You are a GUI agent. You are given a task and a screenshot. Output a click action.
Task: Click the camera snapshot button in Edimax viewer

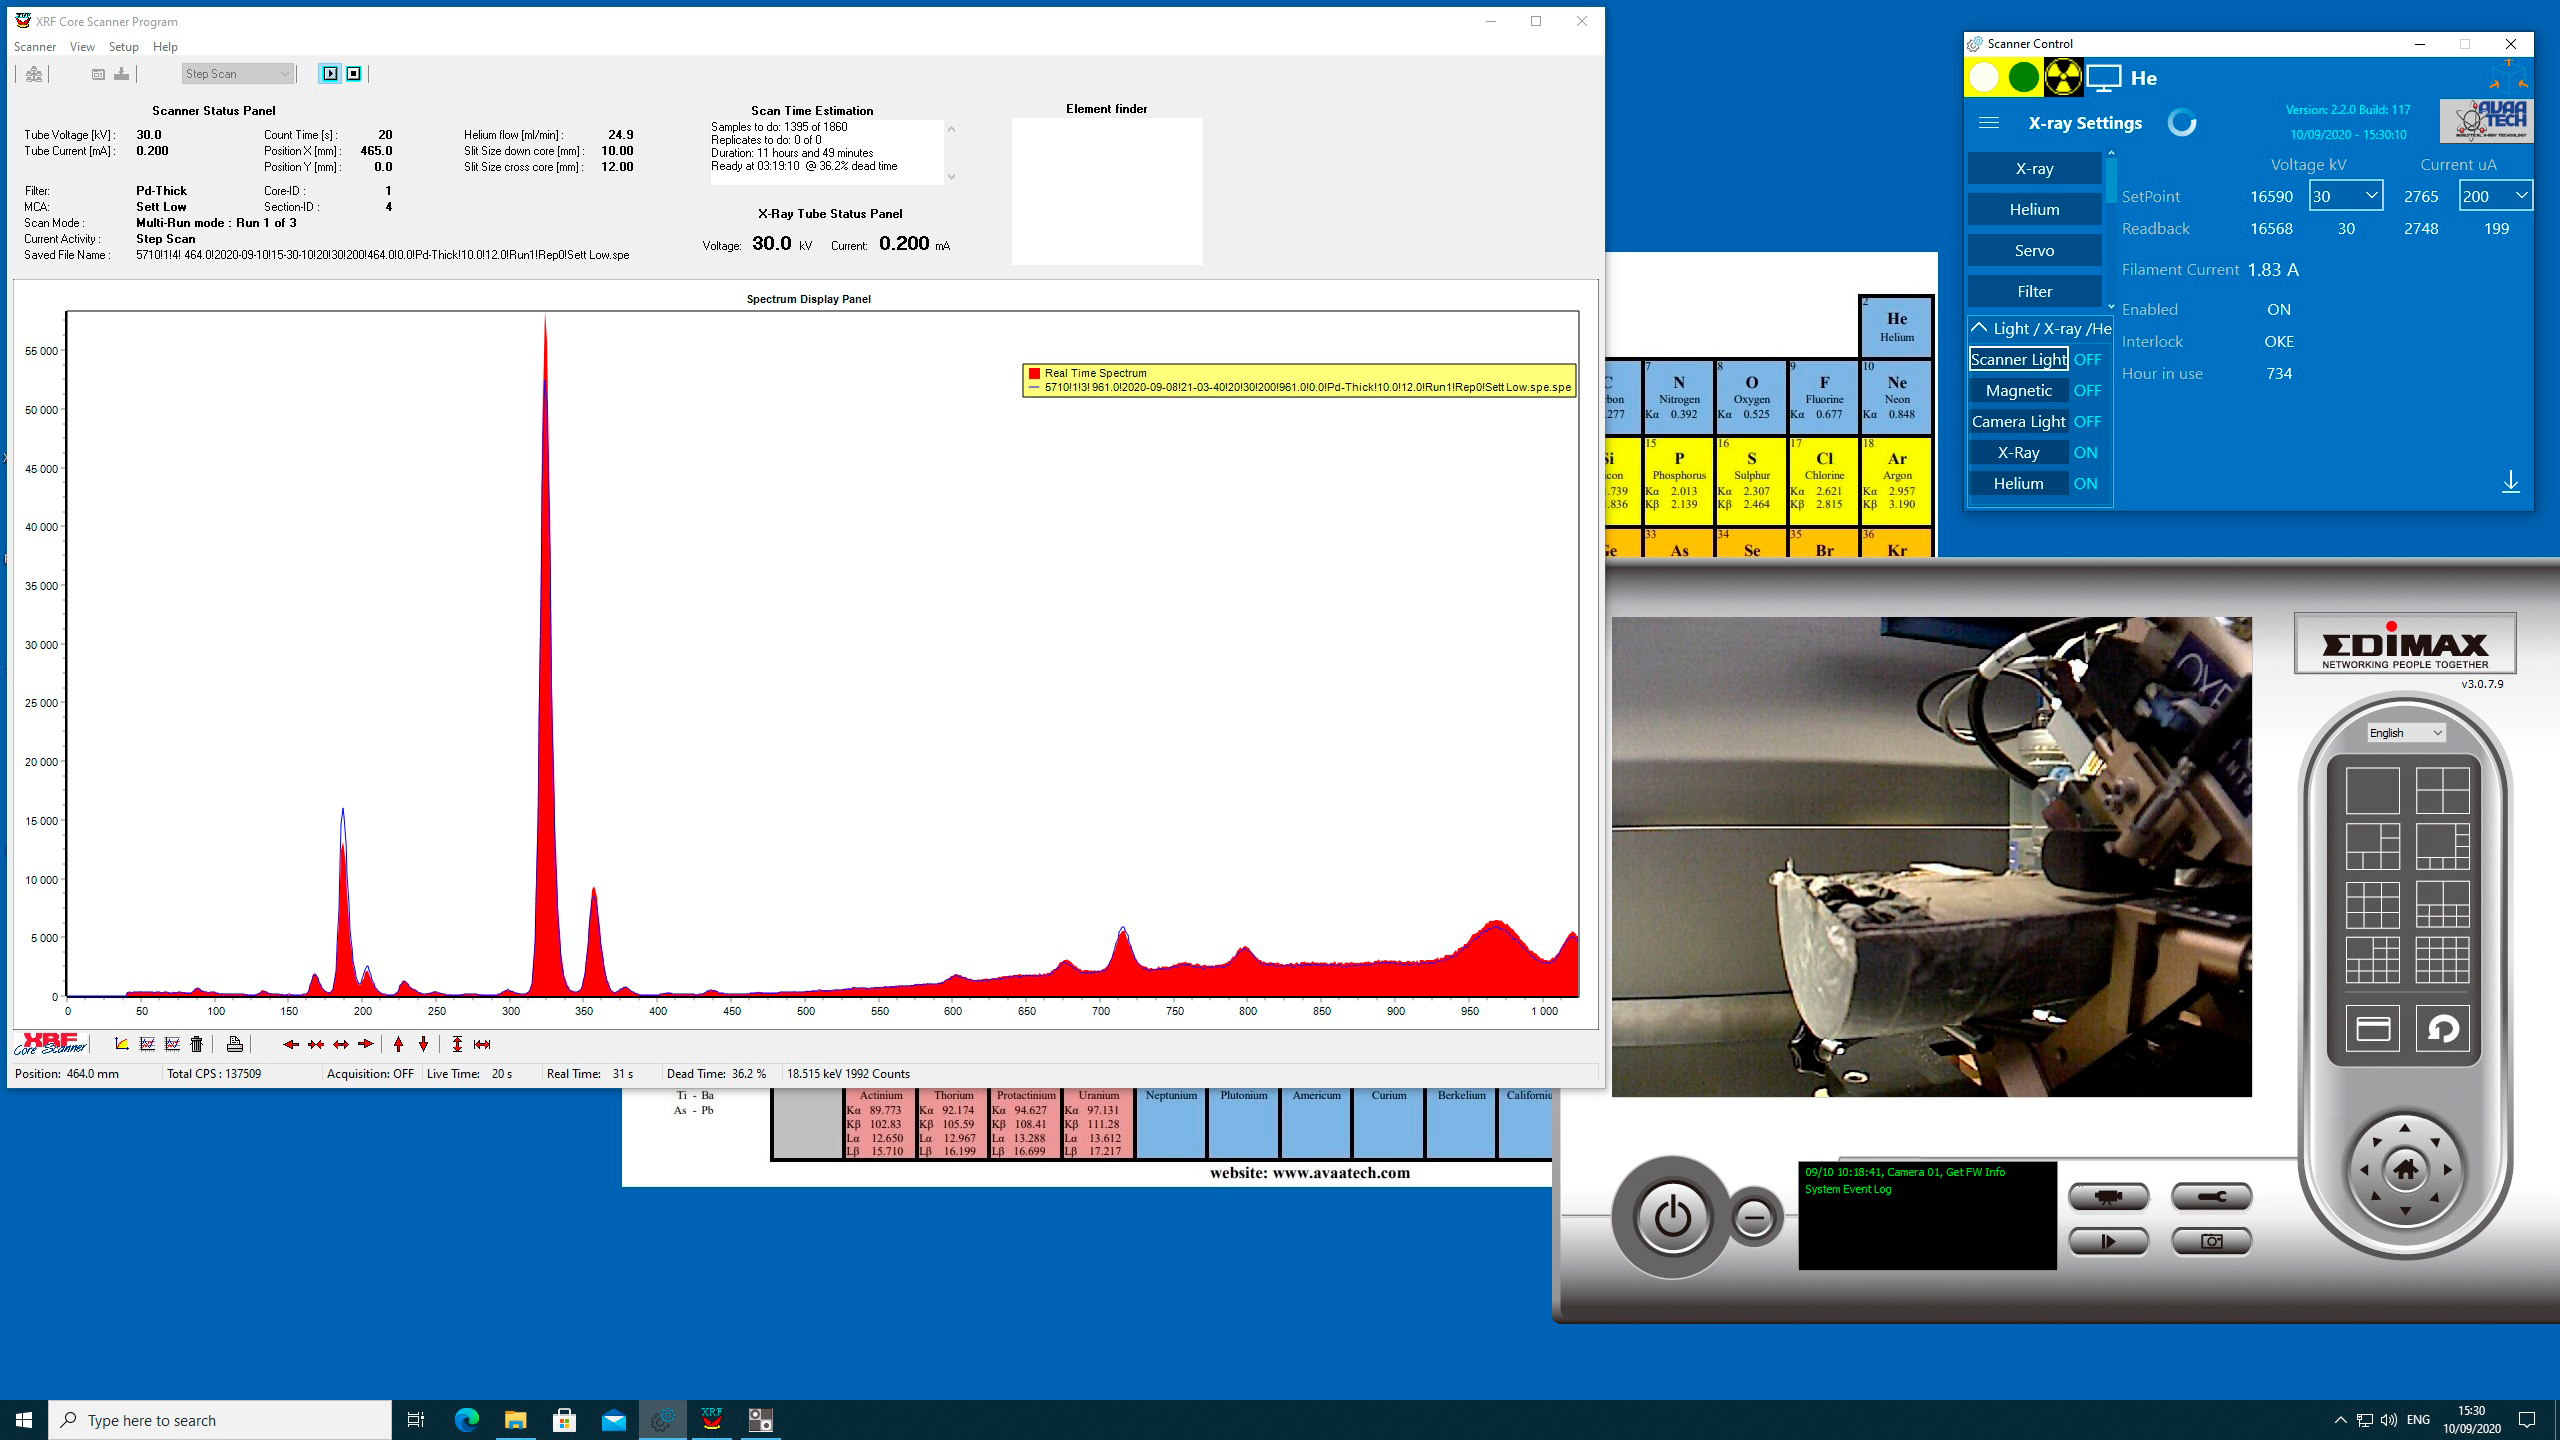coord(2211,1241)
